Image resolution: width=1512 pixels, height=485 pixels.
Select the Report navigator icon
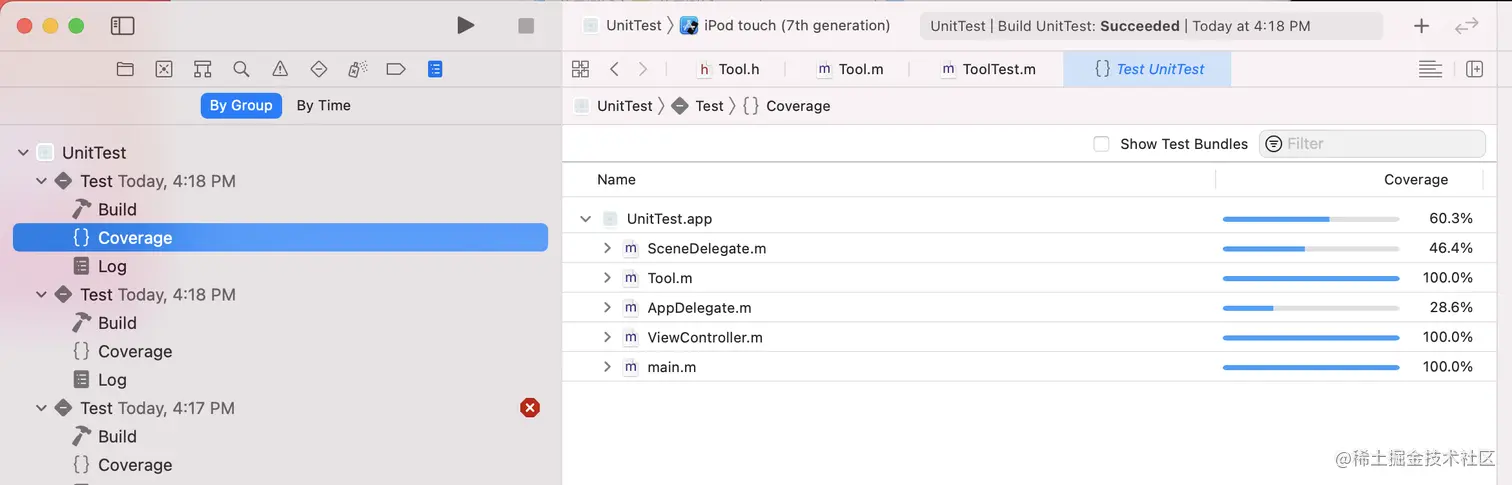(x=434, y=69)
